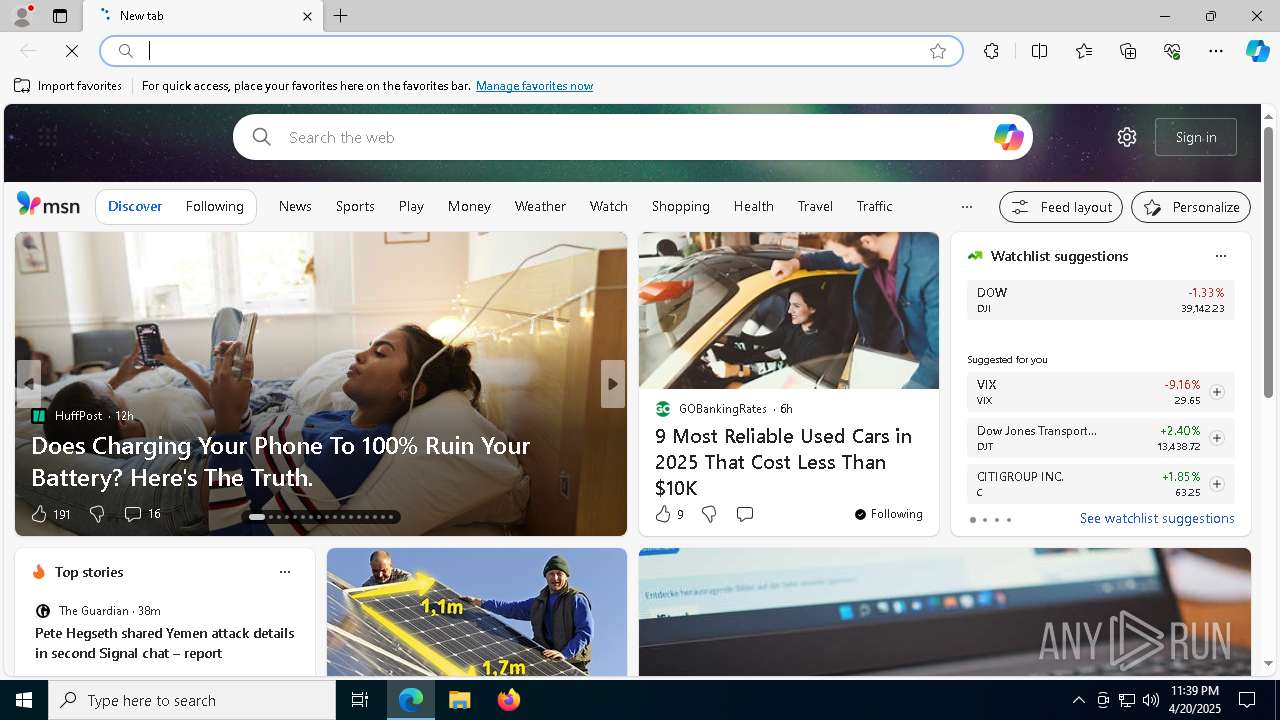Open Firefox from the taskbar
Image resolution: width=1280 pixels, height=720 pixels.
pyautogui.click(x=509, y=700)
